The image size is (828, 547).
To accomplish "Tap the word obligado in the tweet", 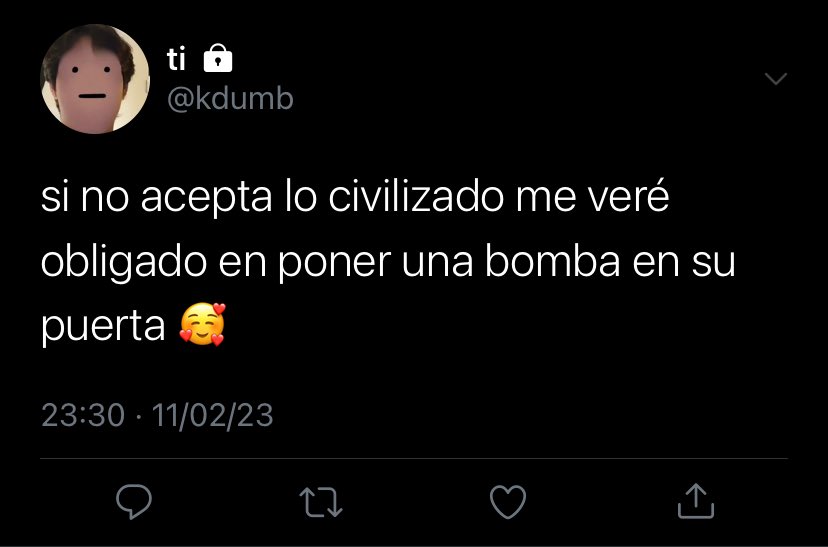I will (124, 262).
